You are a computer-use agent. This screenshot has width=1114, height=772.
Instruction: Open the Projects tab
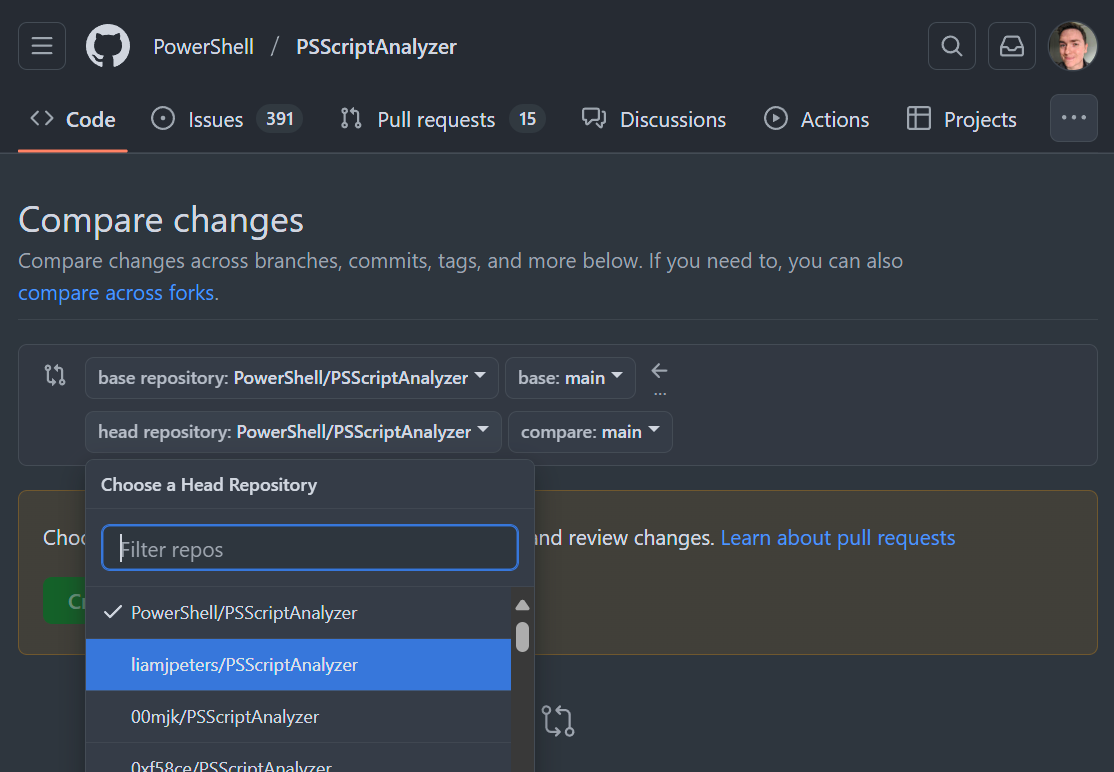[961, 119]
